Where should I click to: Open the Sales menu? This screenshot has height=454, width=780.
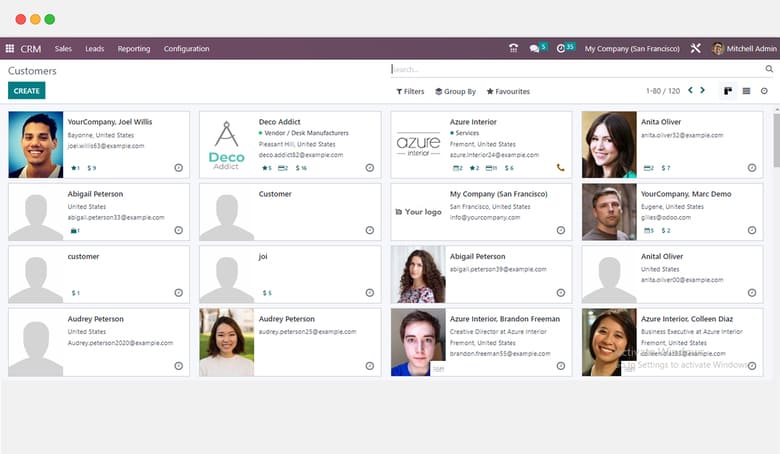click(x=63, y=49)
